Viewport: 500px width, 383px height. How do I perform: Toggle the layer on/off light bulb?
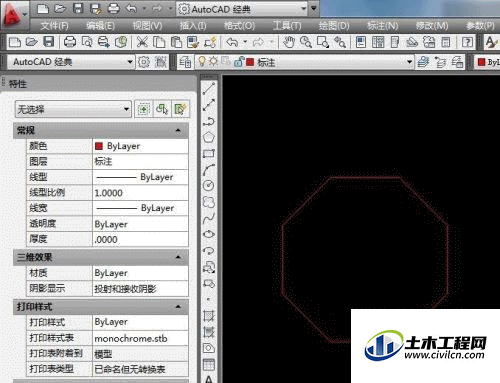tap(202, 61)
